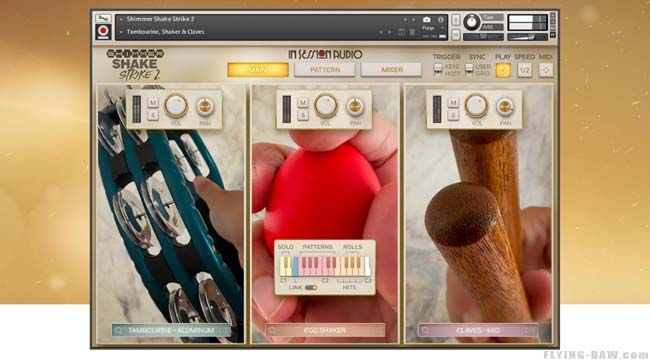This screenshot has height=360, width=650.
Task: Open the Kontakt wrench edit icon
Action: 103,19
